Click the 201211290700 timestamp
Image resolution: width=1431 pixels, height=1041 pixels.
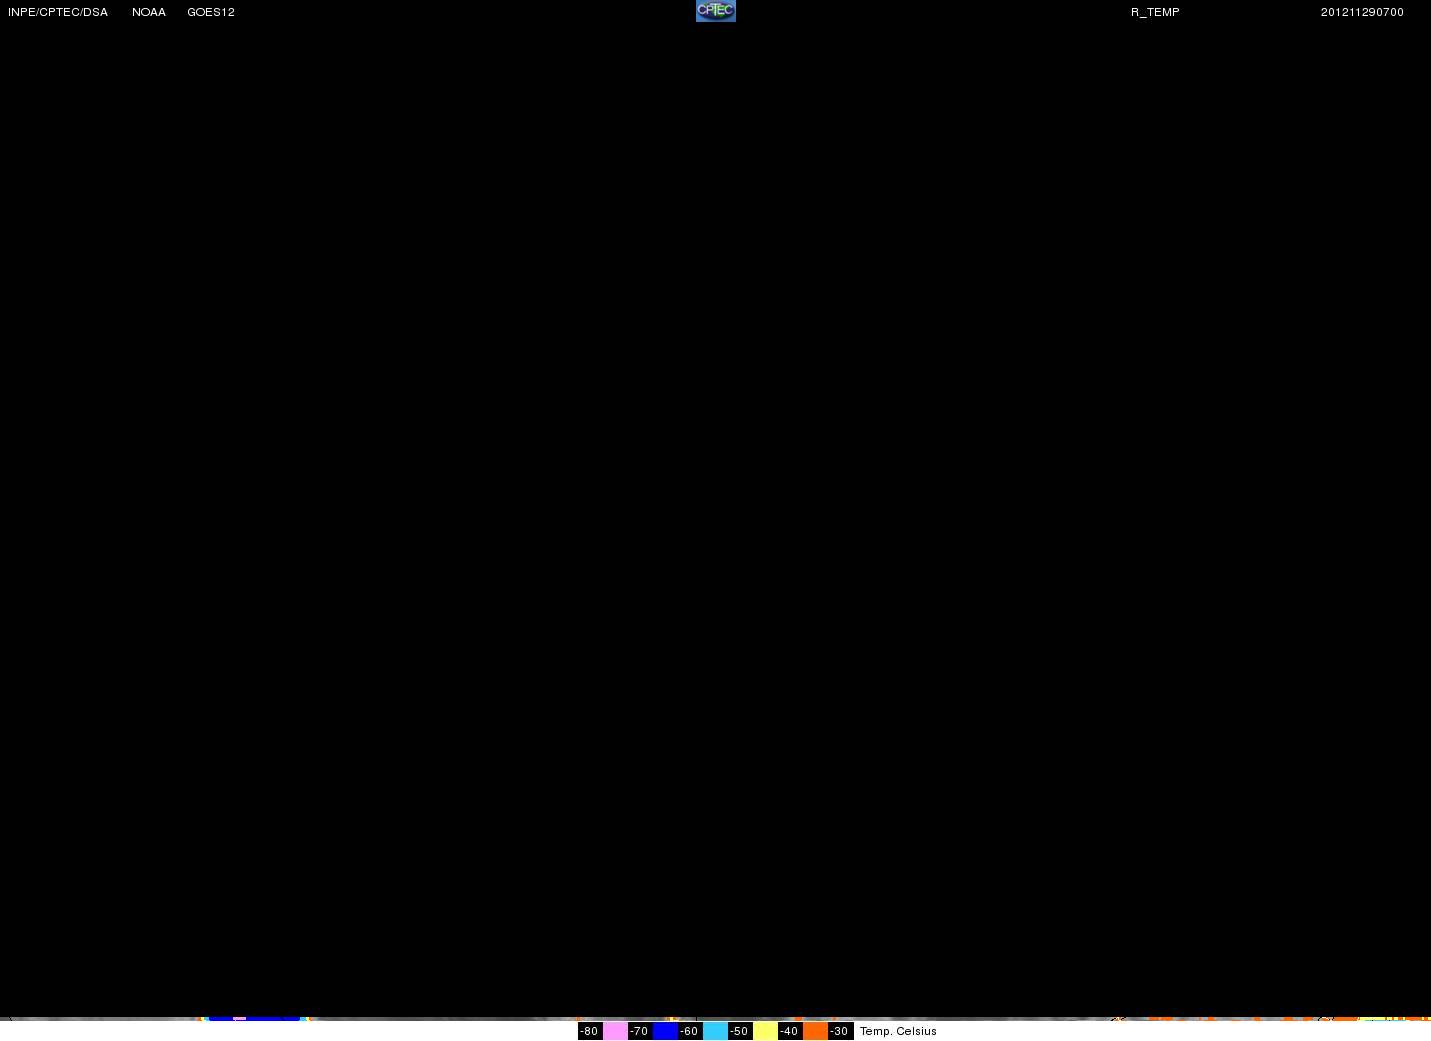(x=1362, y=12)
